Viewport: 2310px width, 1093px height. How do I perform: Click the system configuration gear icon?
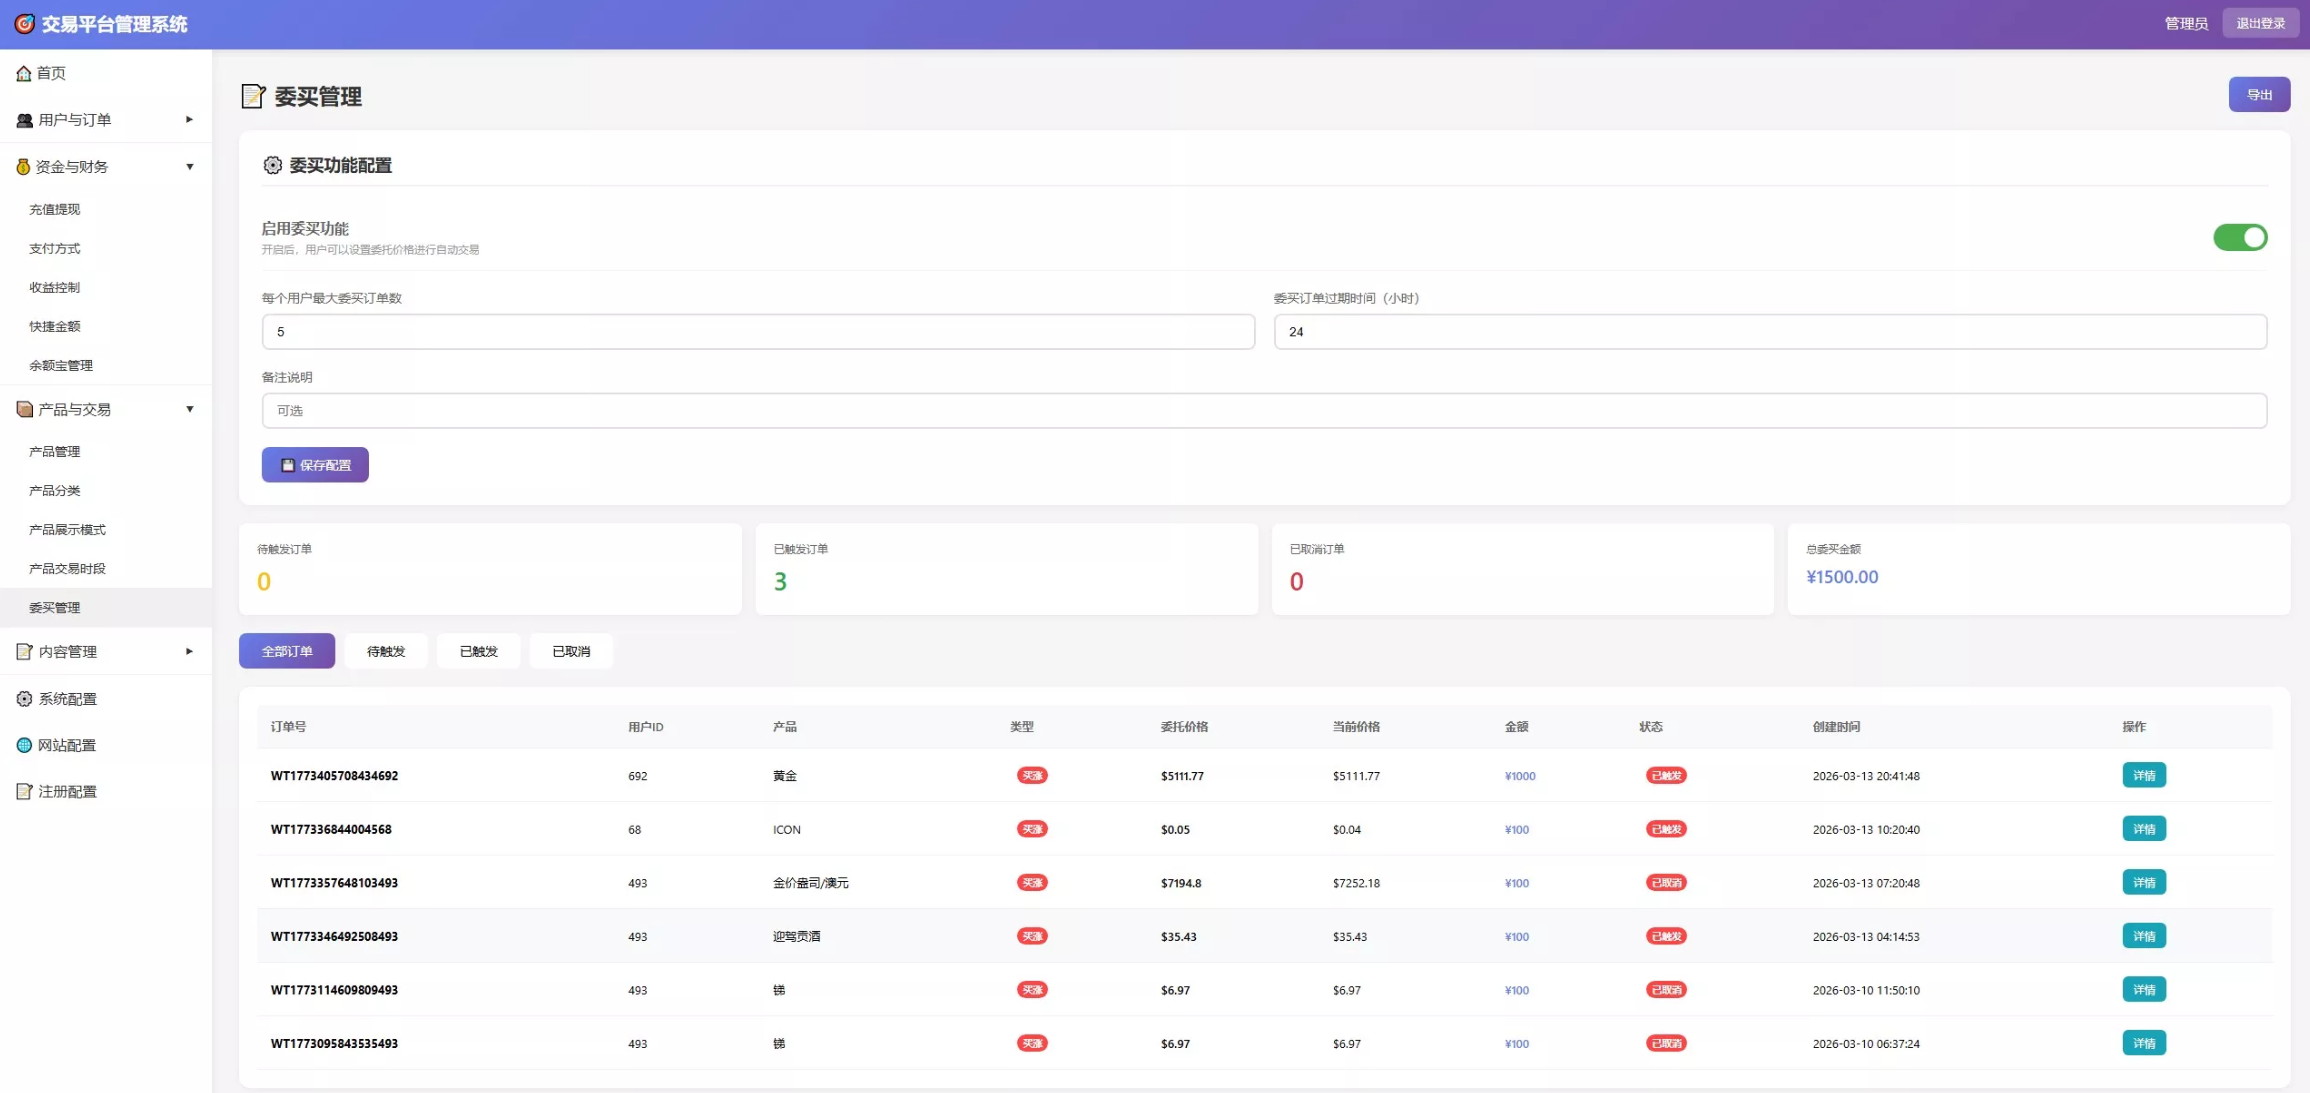click(x=24, y=699)
